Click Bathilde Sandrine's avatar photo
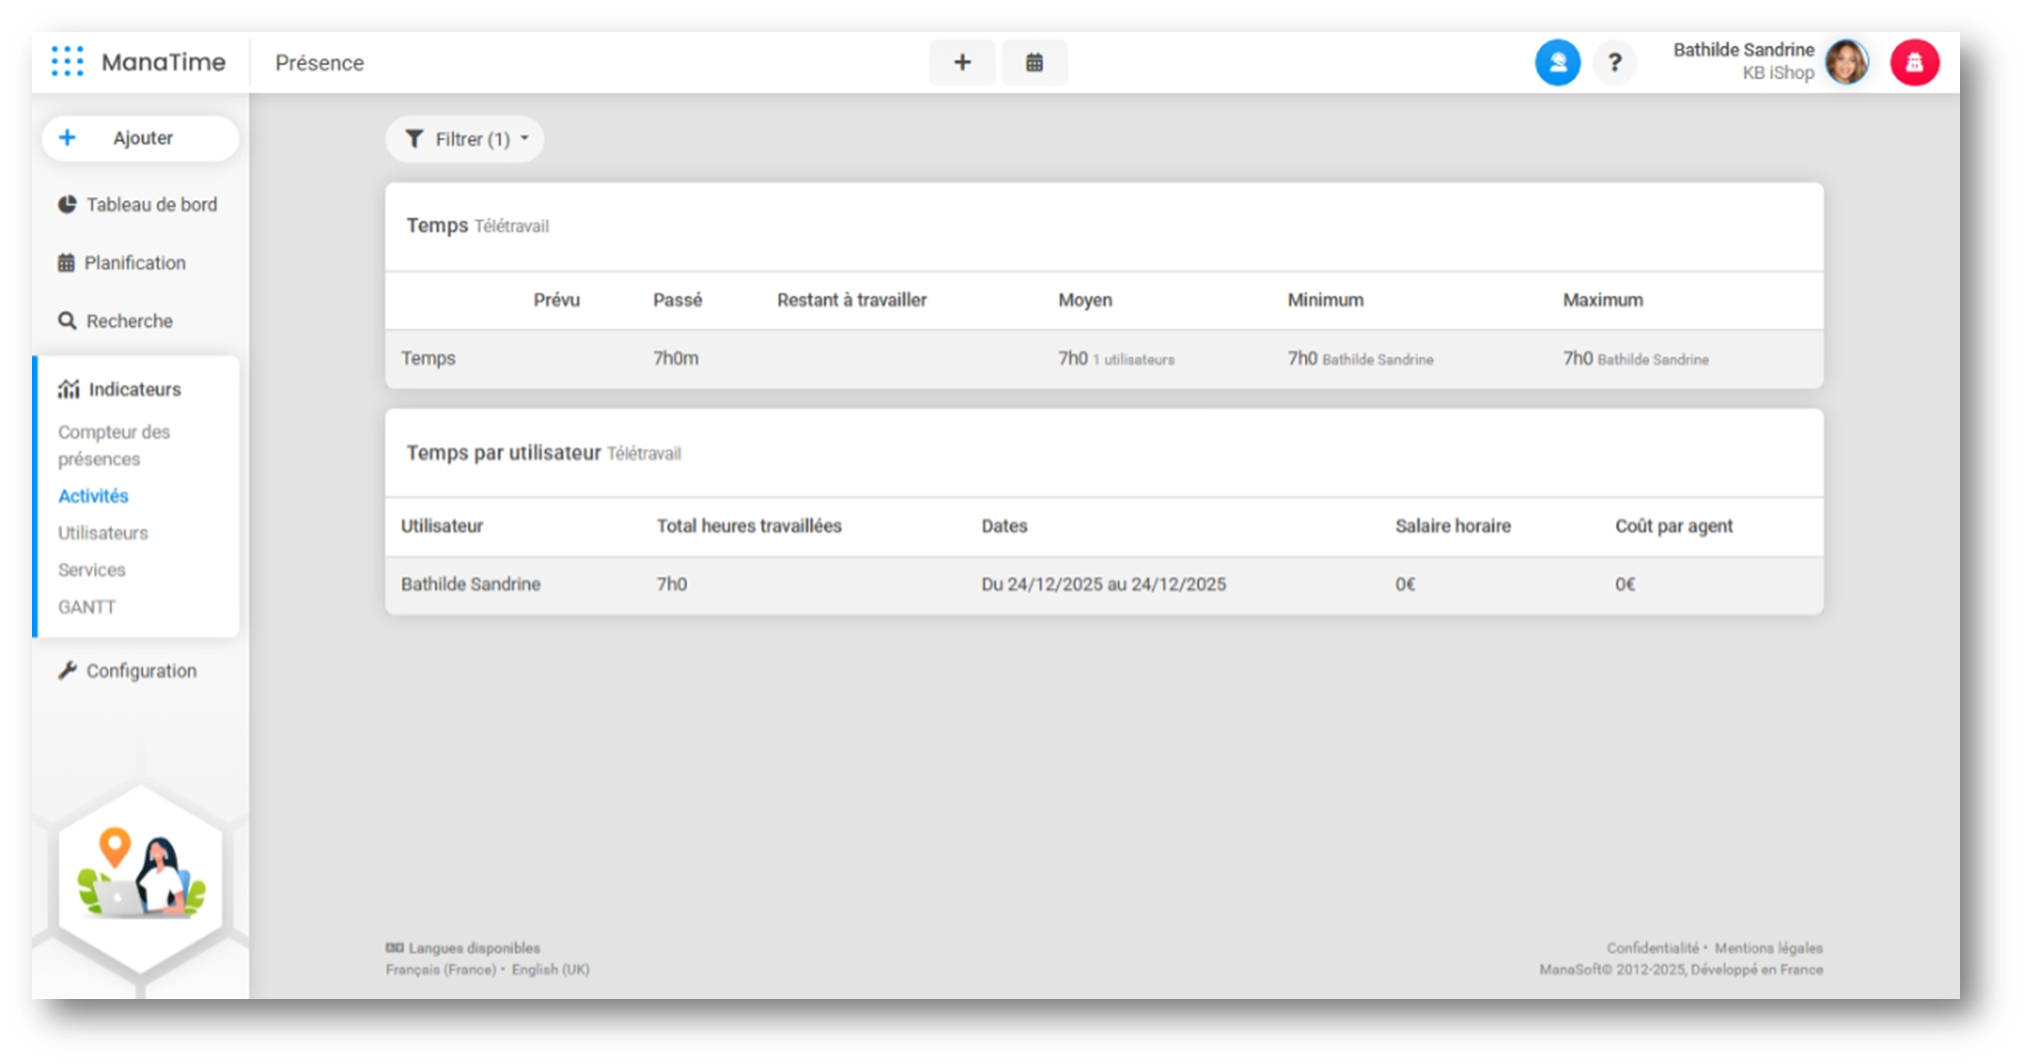Image resolution: width=2025 pixels, height=1064 pixels. (1846, 63)
